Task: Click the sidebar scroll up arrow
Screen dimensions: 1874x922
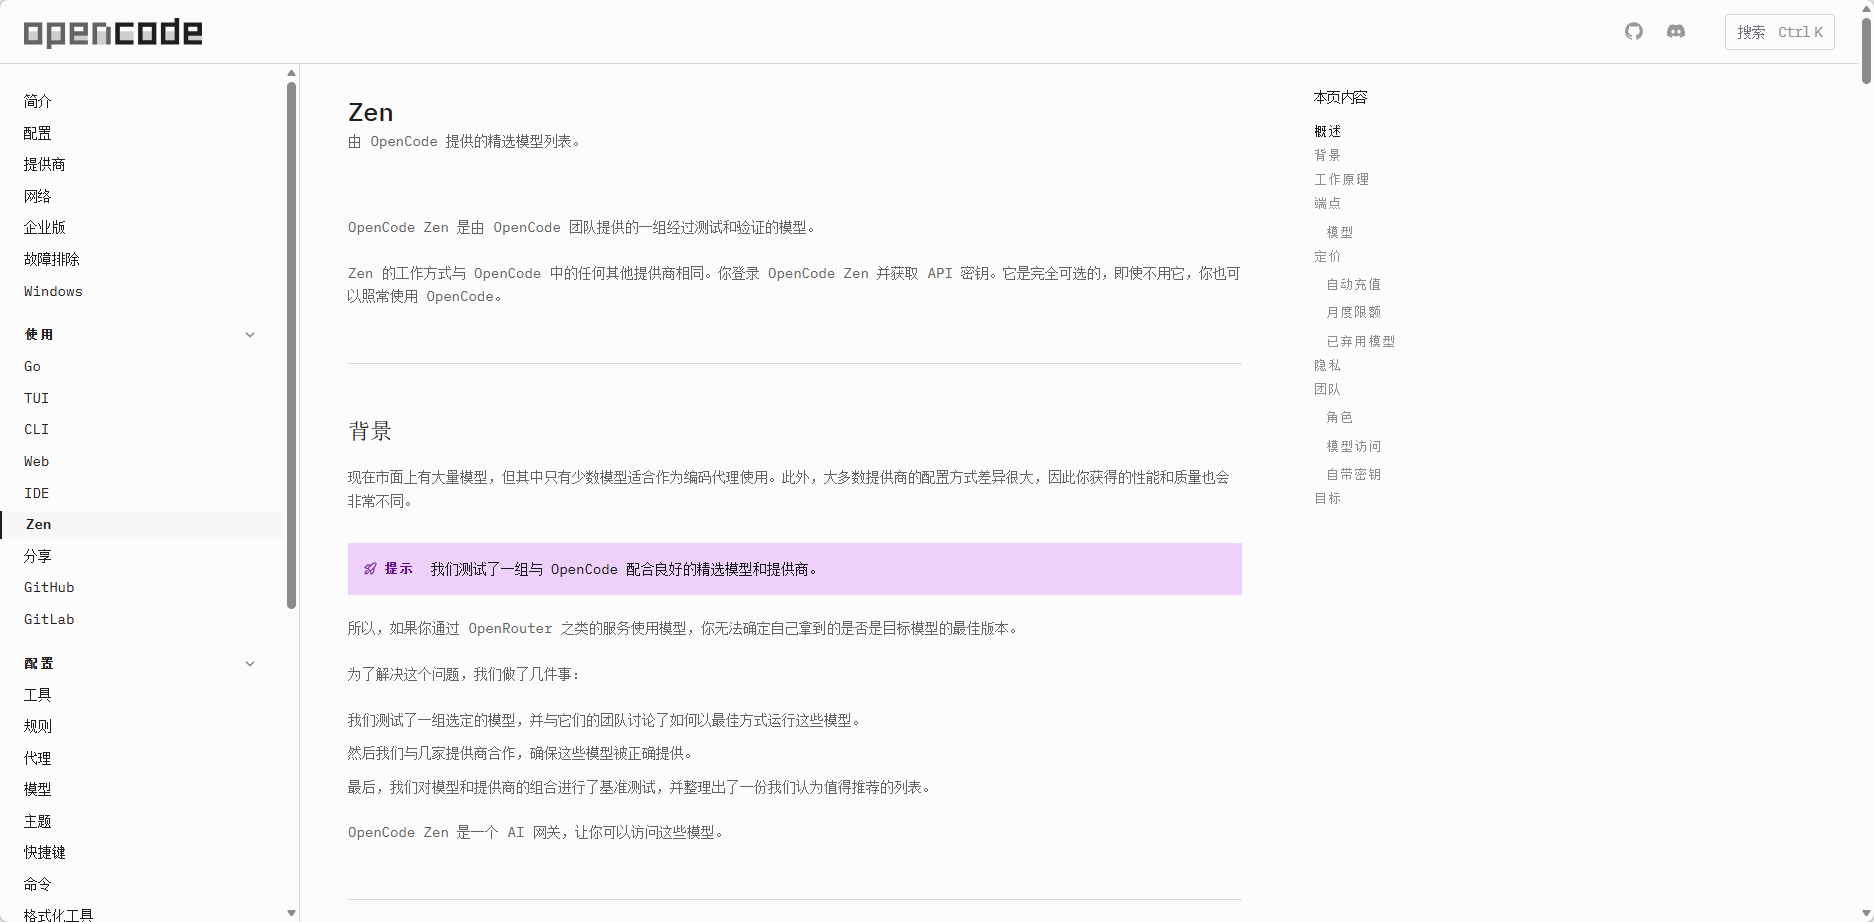Action: pos(291,73)
